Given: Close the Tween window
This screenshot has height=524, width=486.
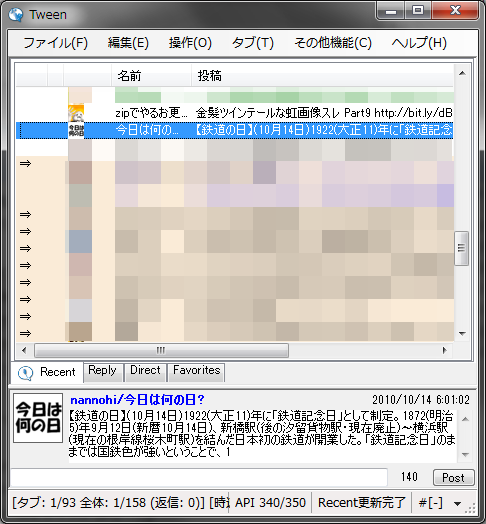Looking at the screenshot, I should pos(455,11).
